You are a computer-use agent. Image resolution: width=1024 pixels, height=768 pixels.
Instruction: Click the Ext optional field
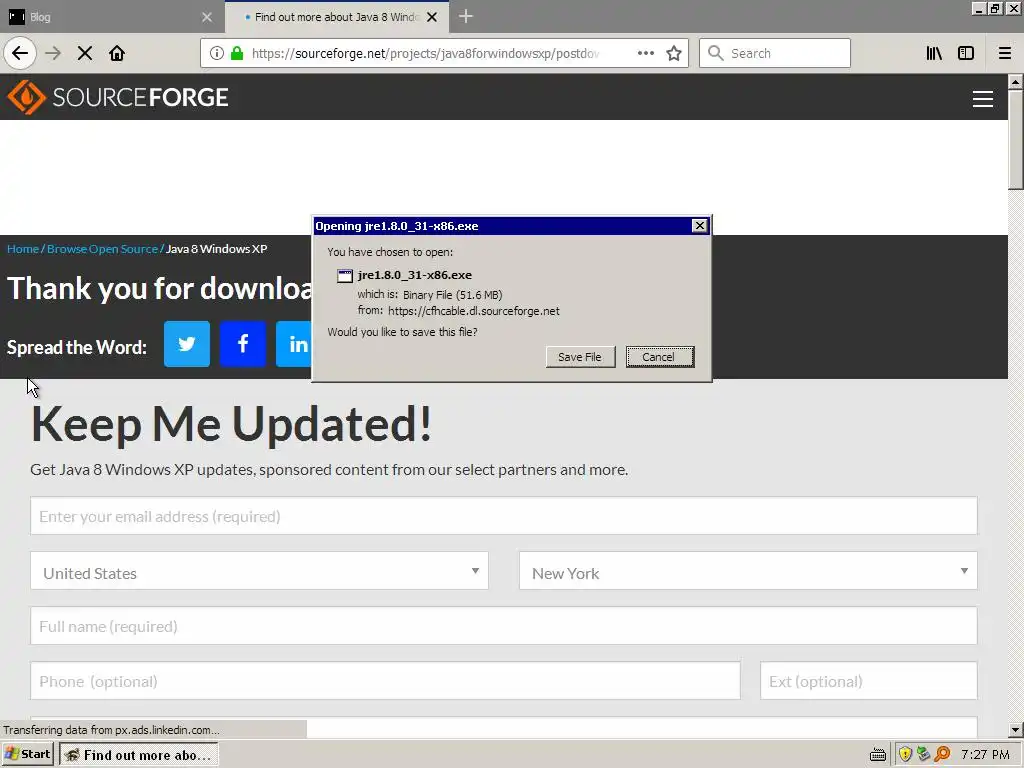(x=869, y=680)
